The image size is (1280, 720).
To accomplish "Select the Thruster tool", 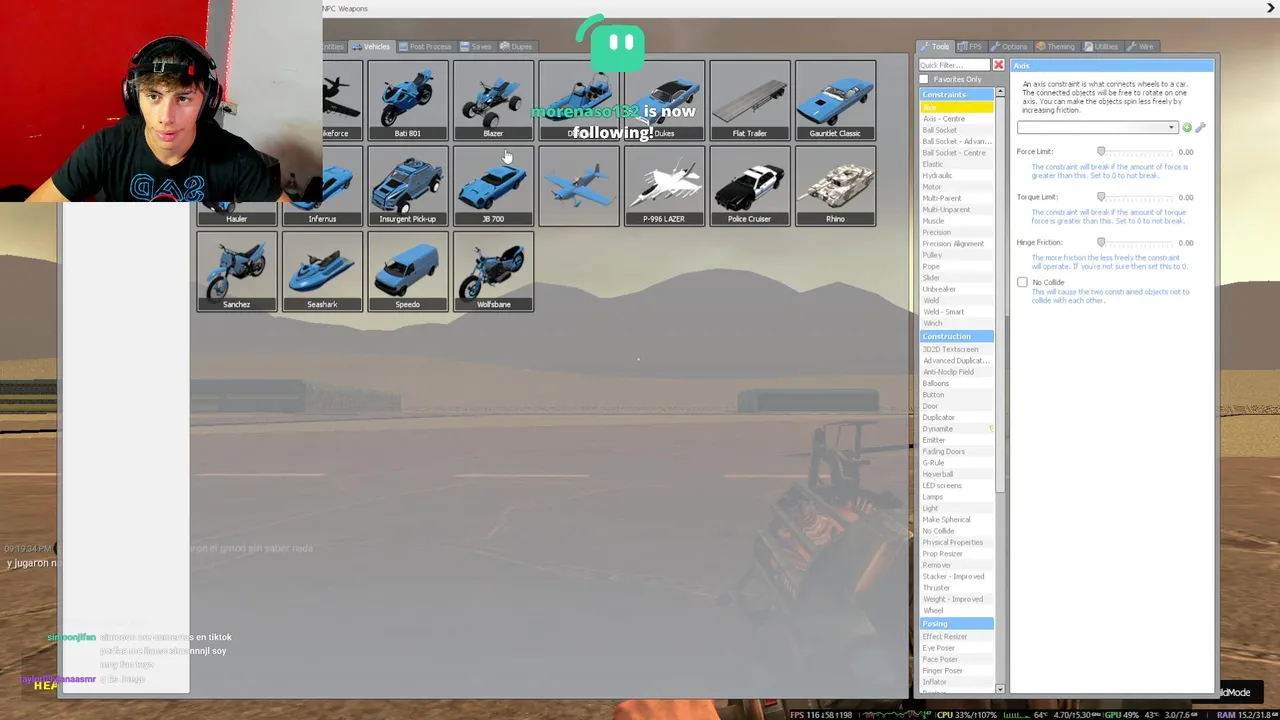I will (x=956, y=588).
